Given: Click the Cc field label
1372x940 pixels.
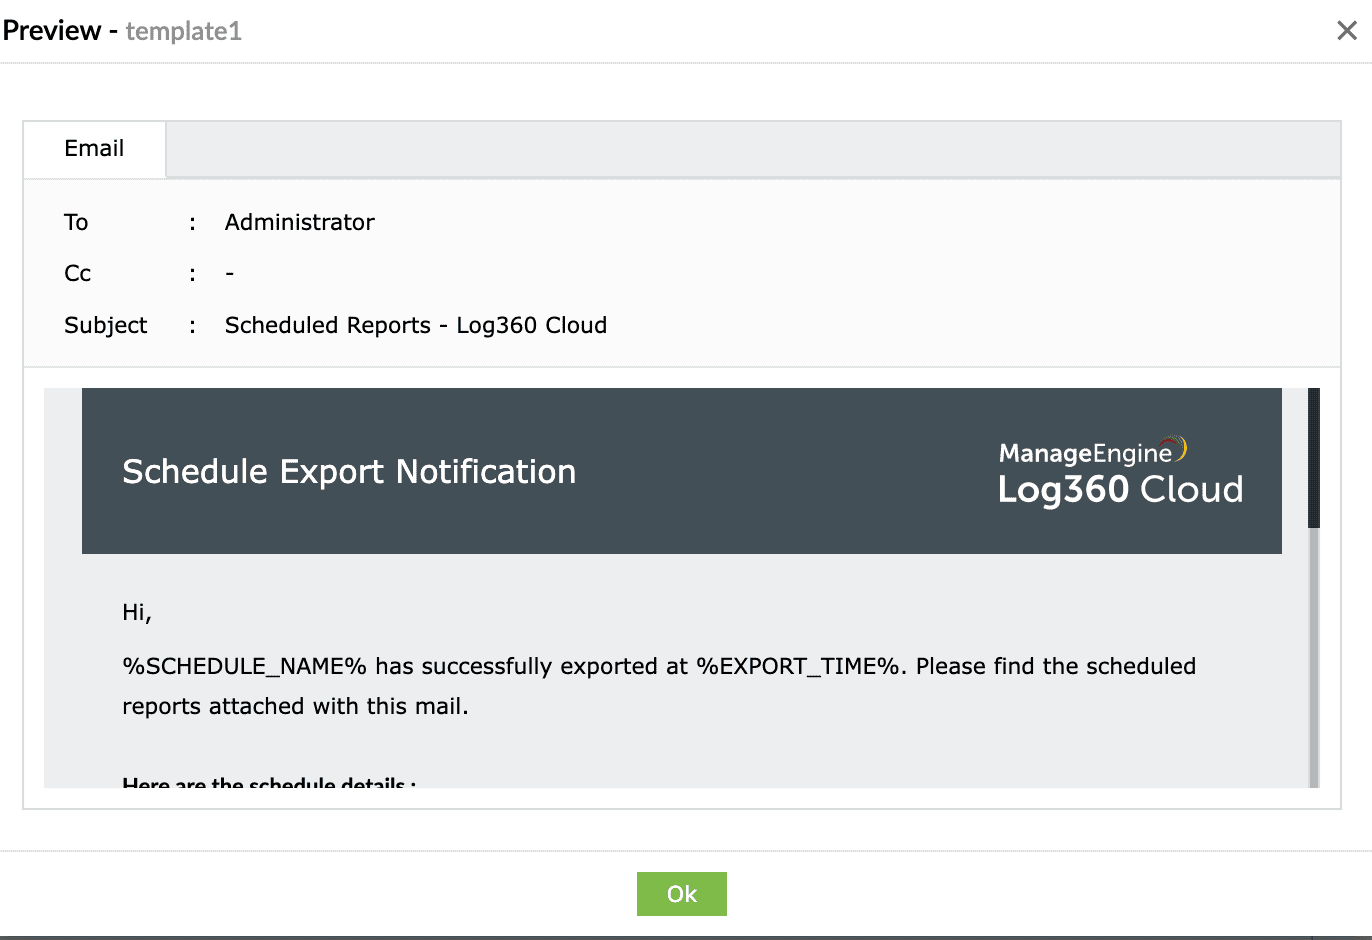Looking at the screenshot, I should point(77,273).
